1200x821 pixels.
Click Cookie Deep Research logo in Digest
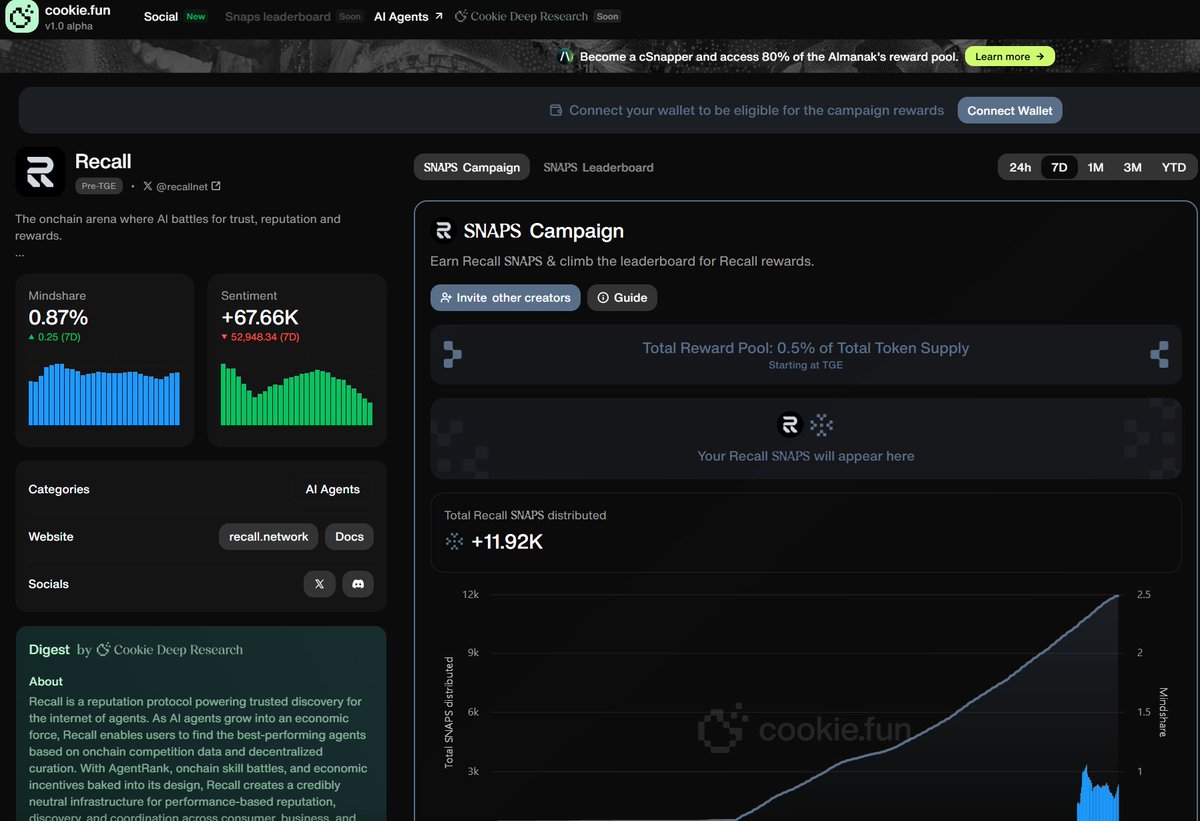click(169, 650)
